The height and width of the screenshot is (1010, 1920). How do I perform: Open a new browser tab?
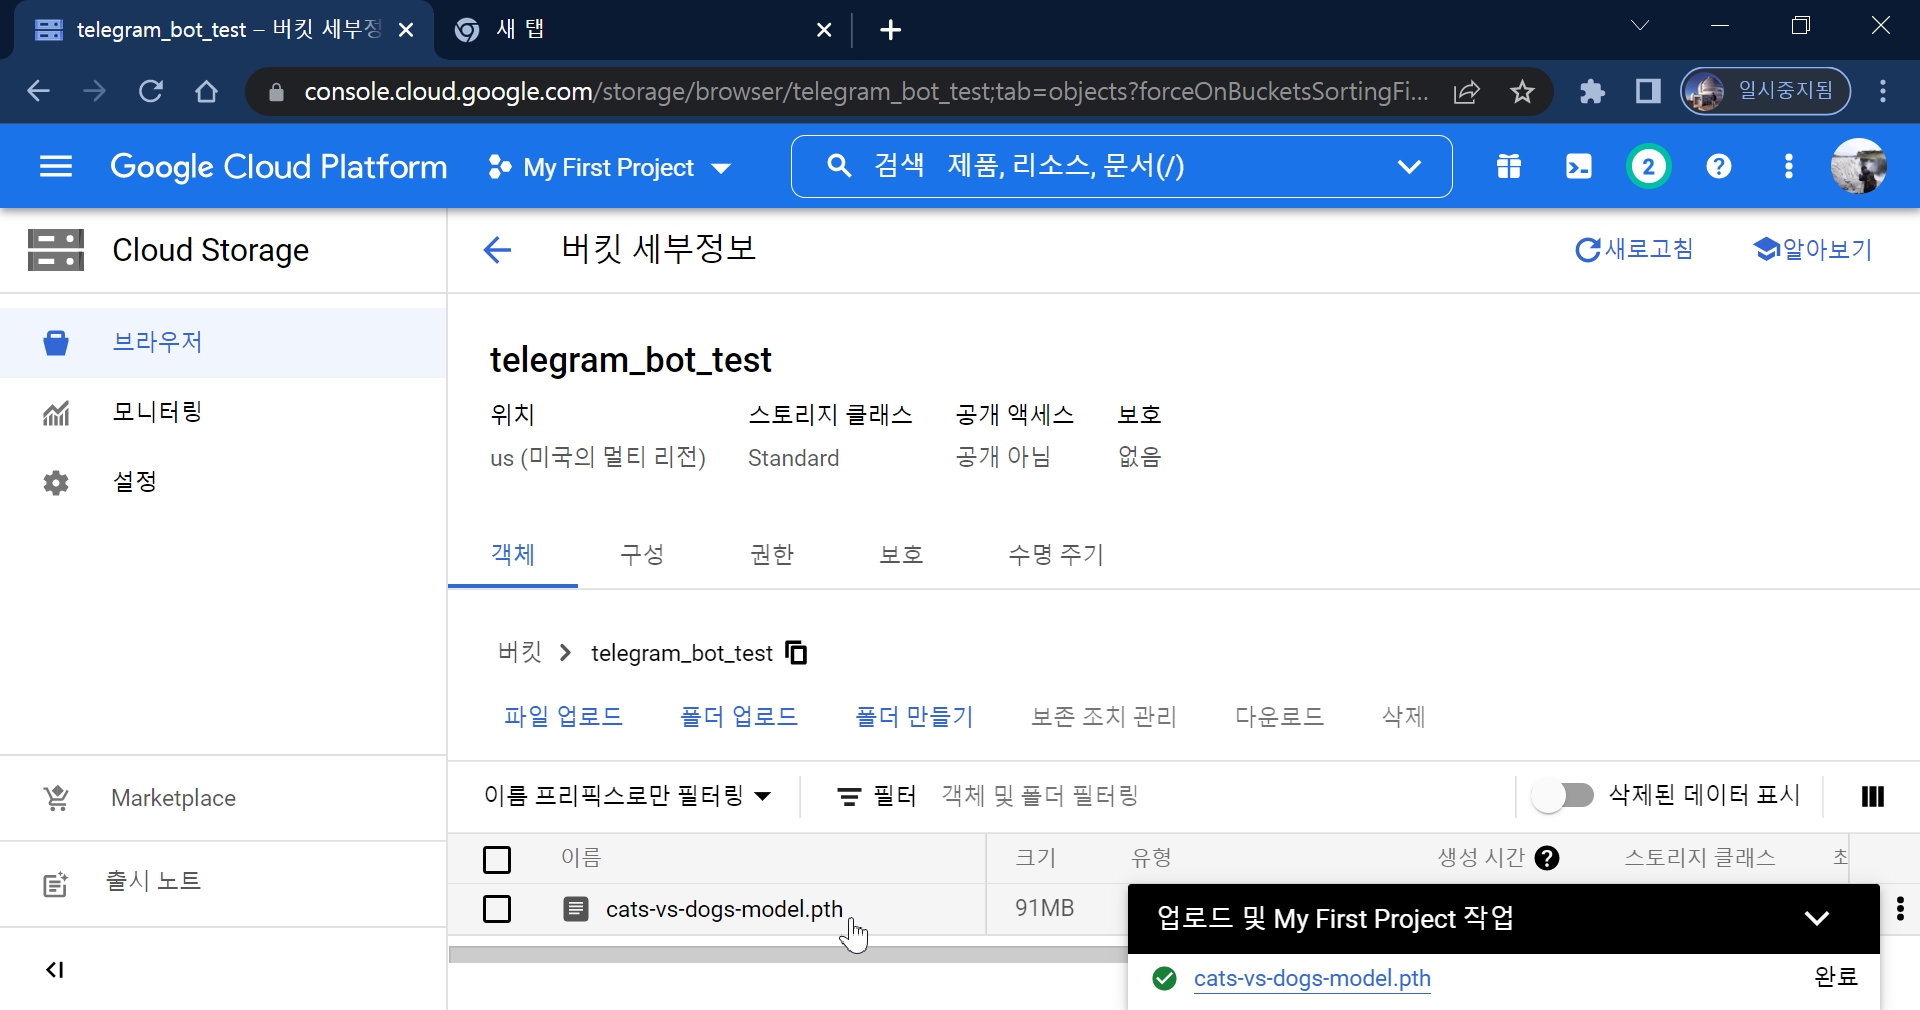890,30
